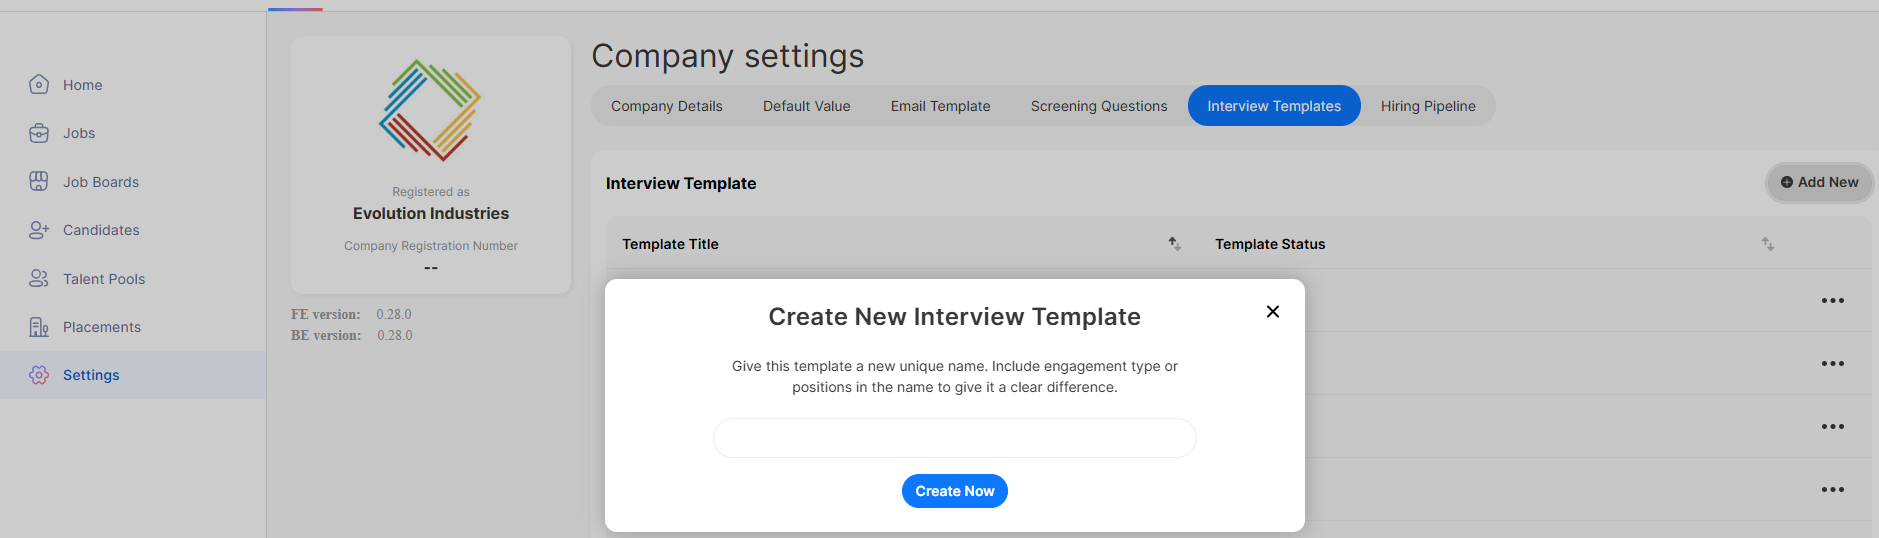Go to the Hiring Pipeline tab
This screenshot has height=538, width=1879.
(1428, 106)
